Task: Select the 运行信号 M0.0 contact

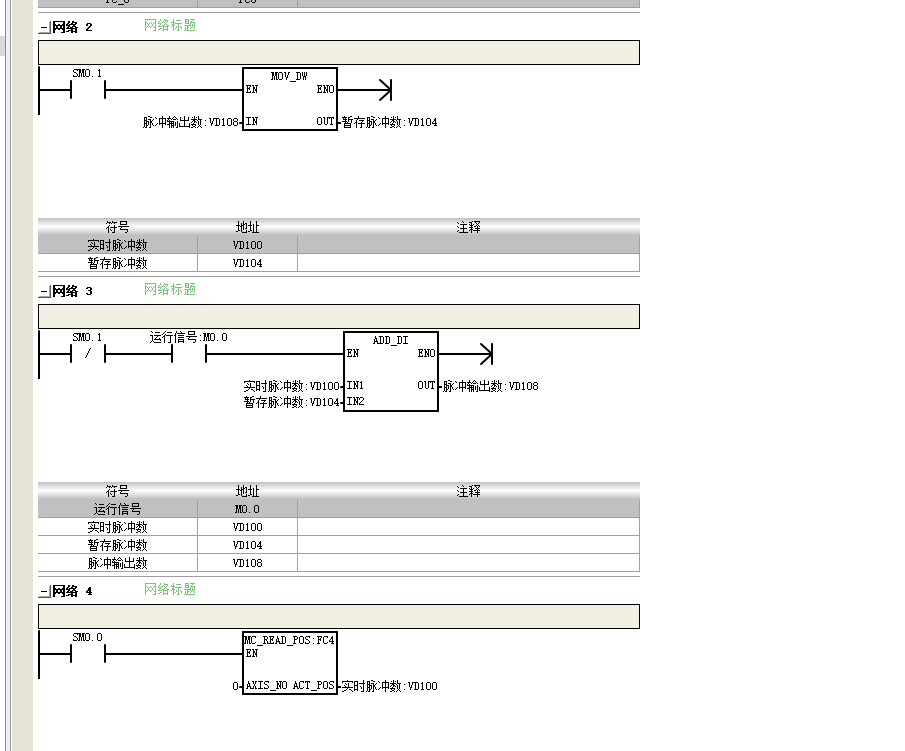Action: tap(188, 354)
